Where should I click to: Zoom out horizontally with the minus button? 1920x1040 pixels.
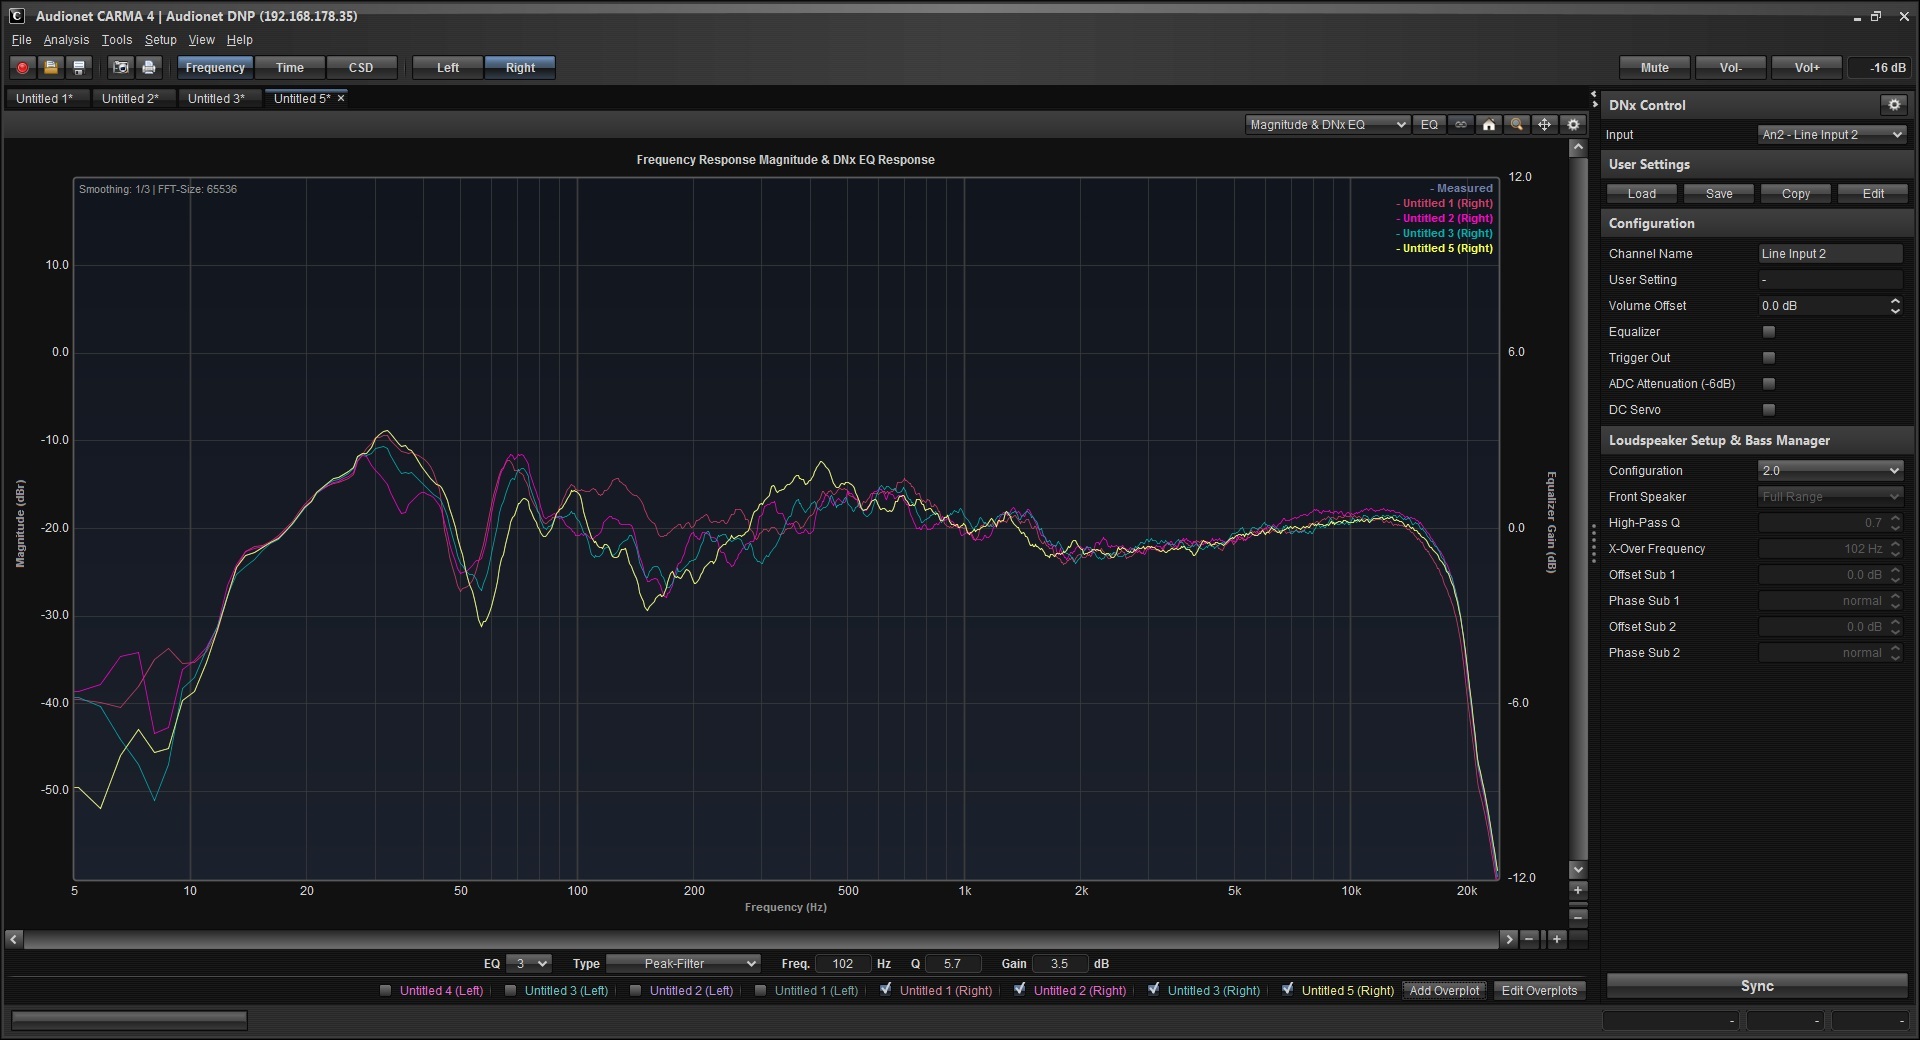1529,939
